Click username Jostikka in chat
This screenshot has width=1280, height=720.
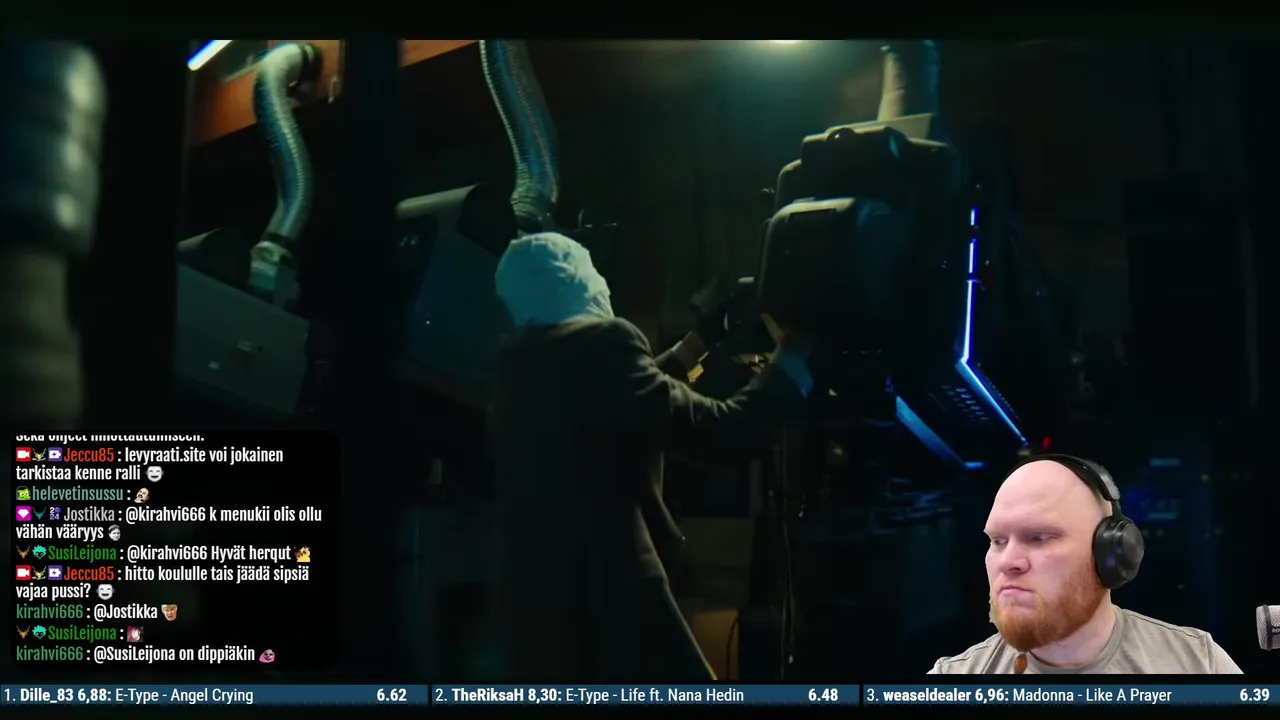coord(89,514)
